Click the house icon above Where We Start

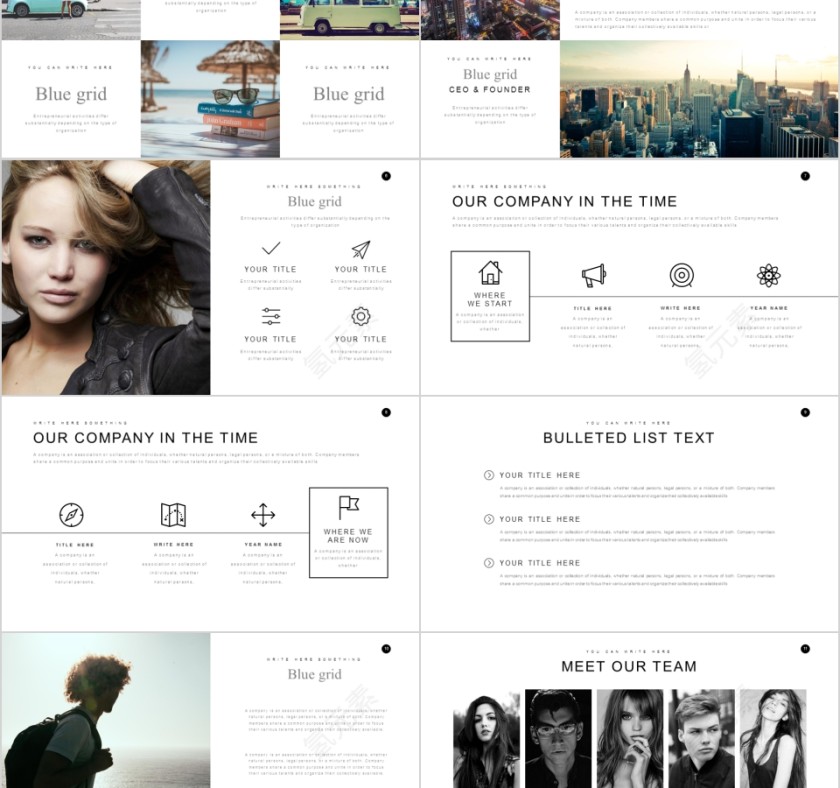point(490,273)
